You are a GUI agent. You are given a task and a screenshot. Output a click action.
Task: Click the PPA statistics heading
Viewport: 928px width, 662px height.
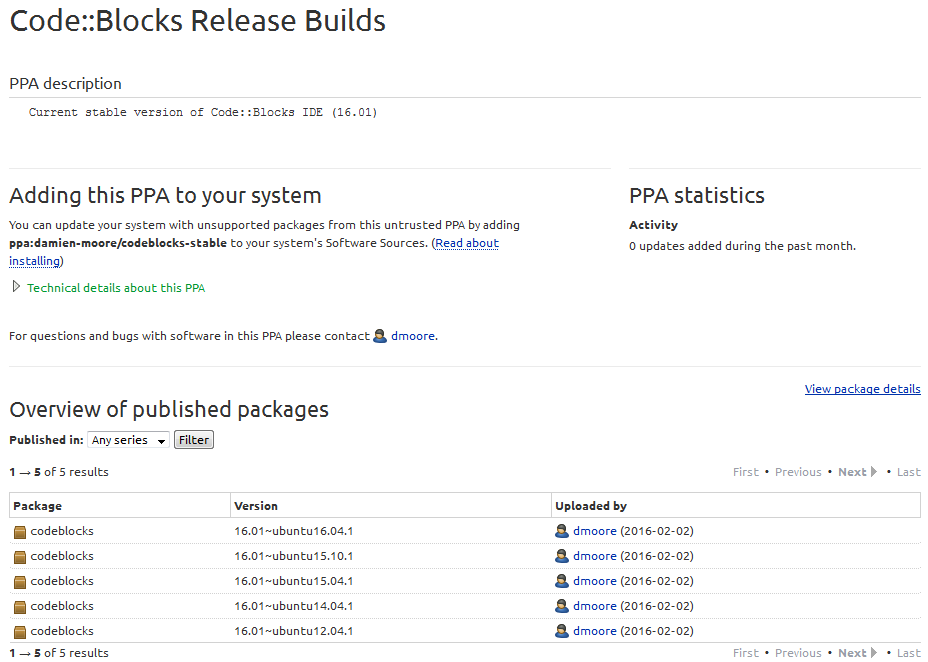click(697, 196)
